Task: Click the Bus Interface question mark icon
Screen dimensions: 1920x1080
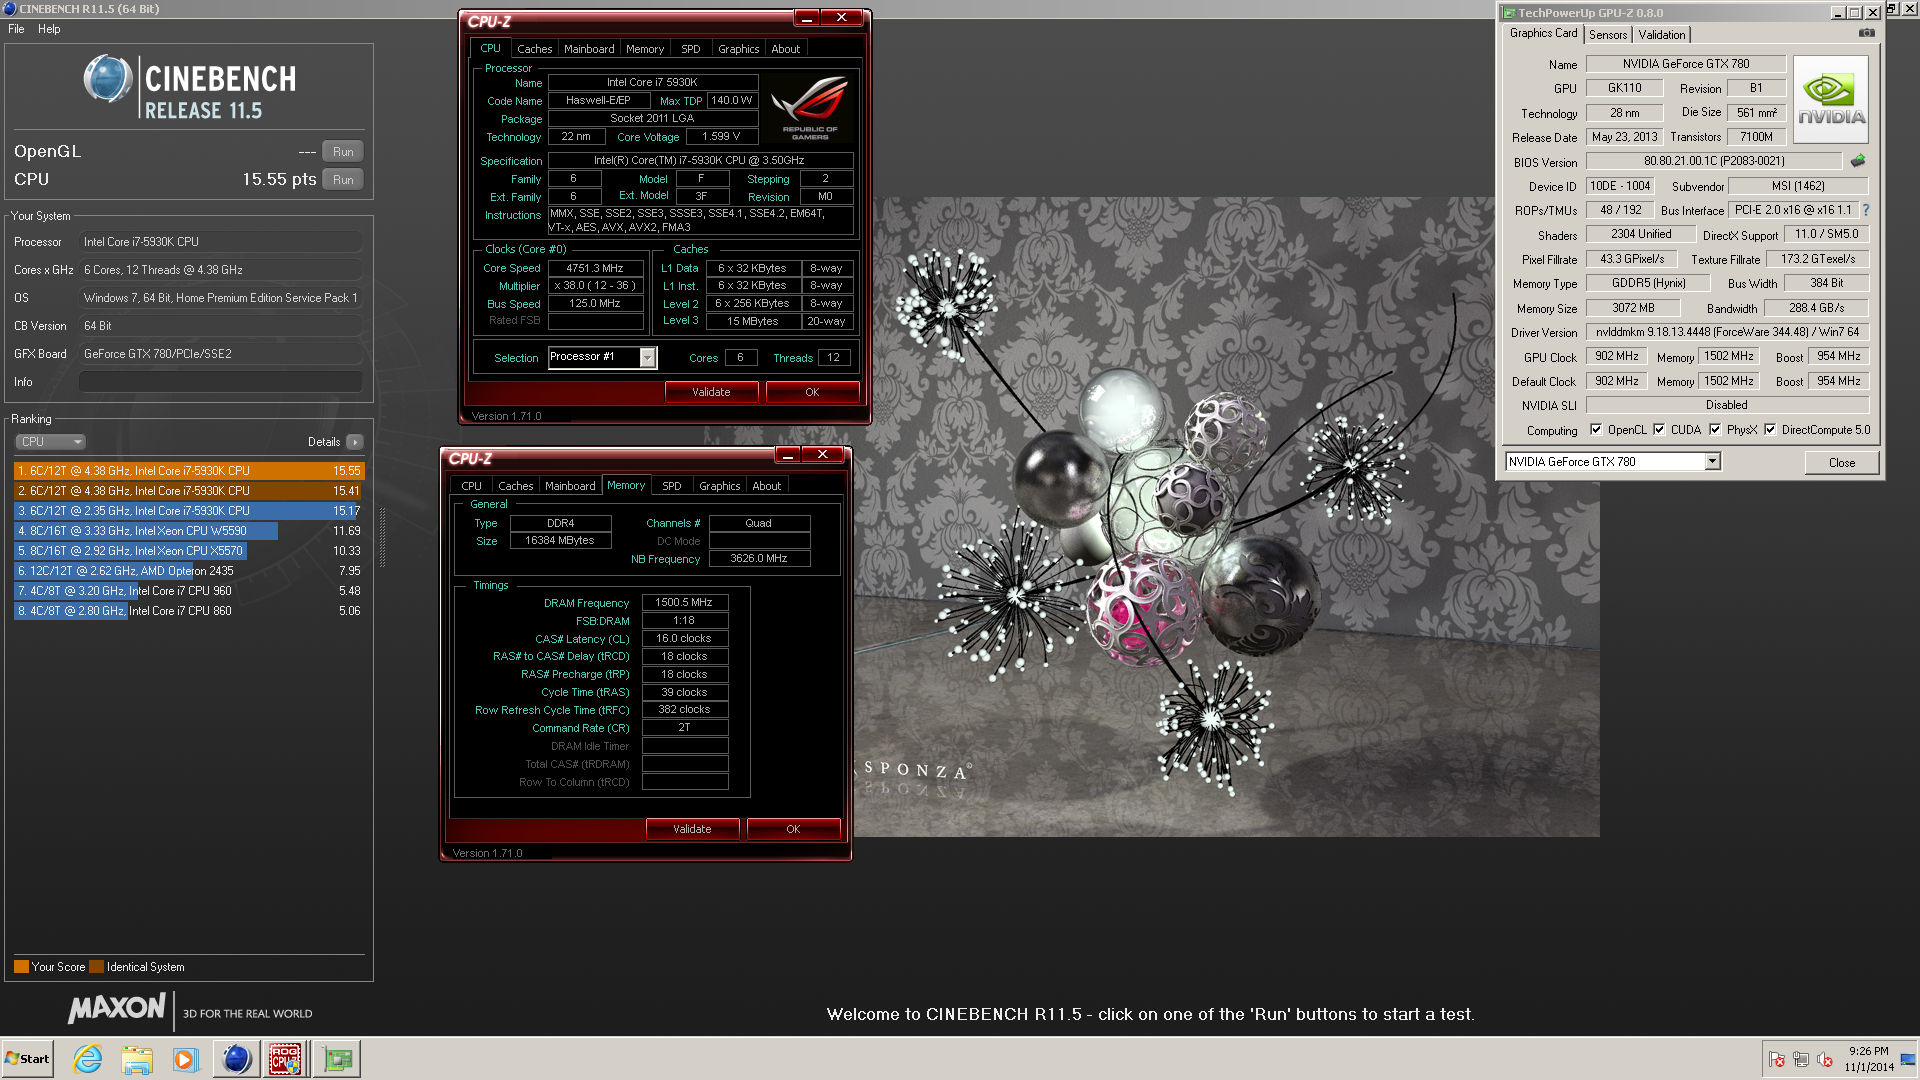Action: 1865,210
